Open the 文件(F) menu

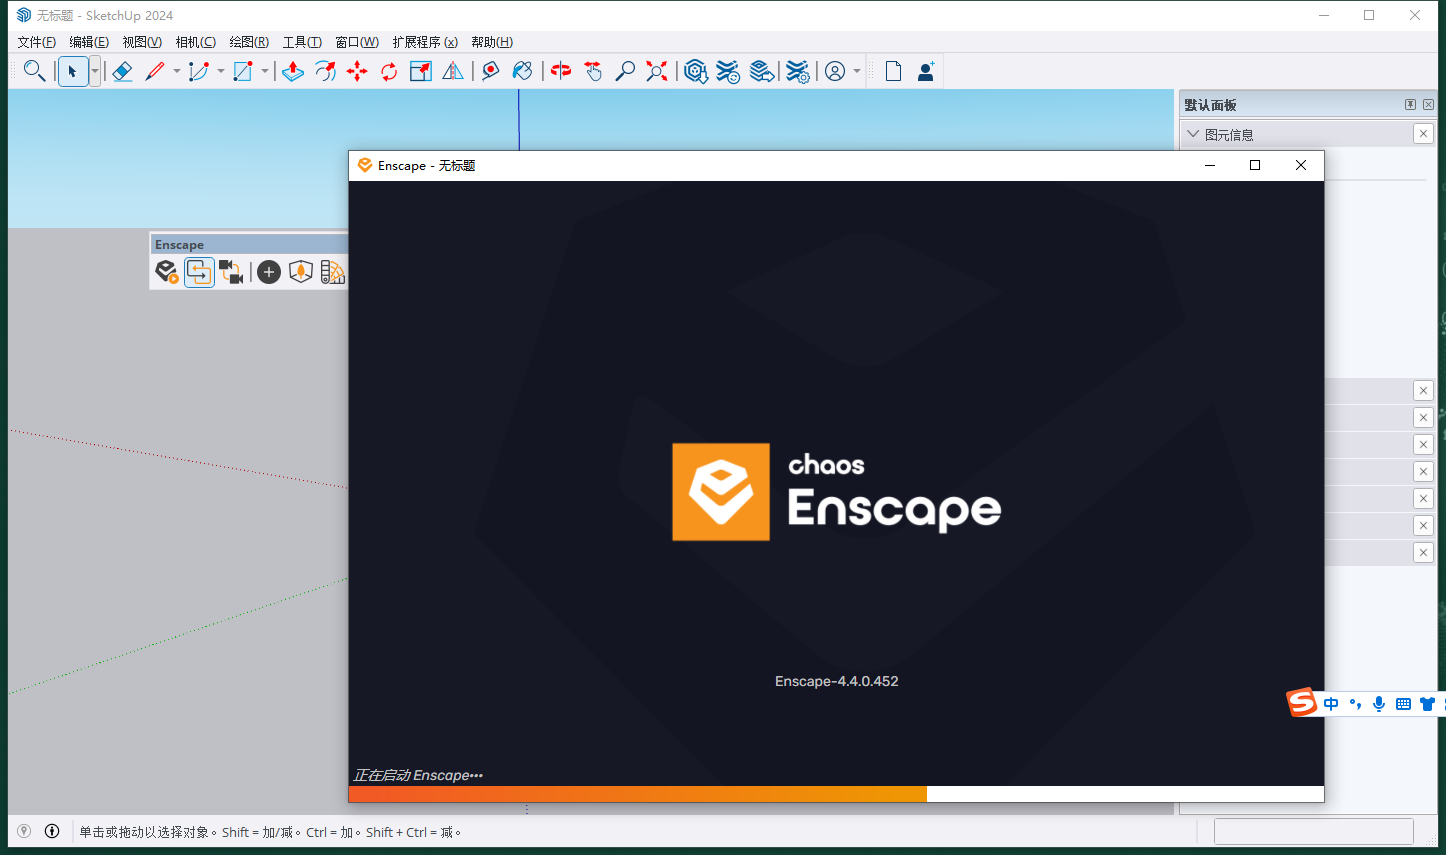coord(37,42)
